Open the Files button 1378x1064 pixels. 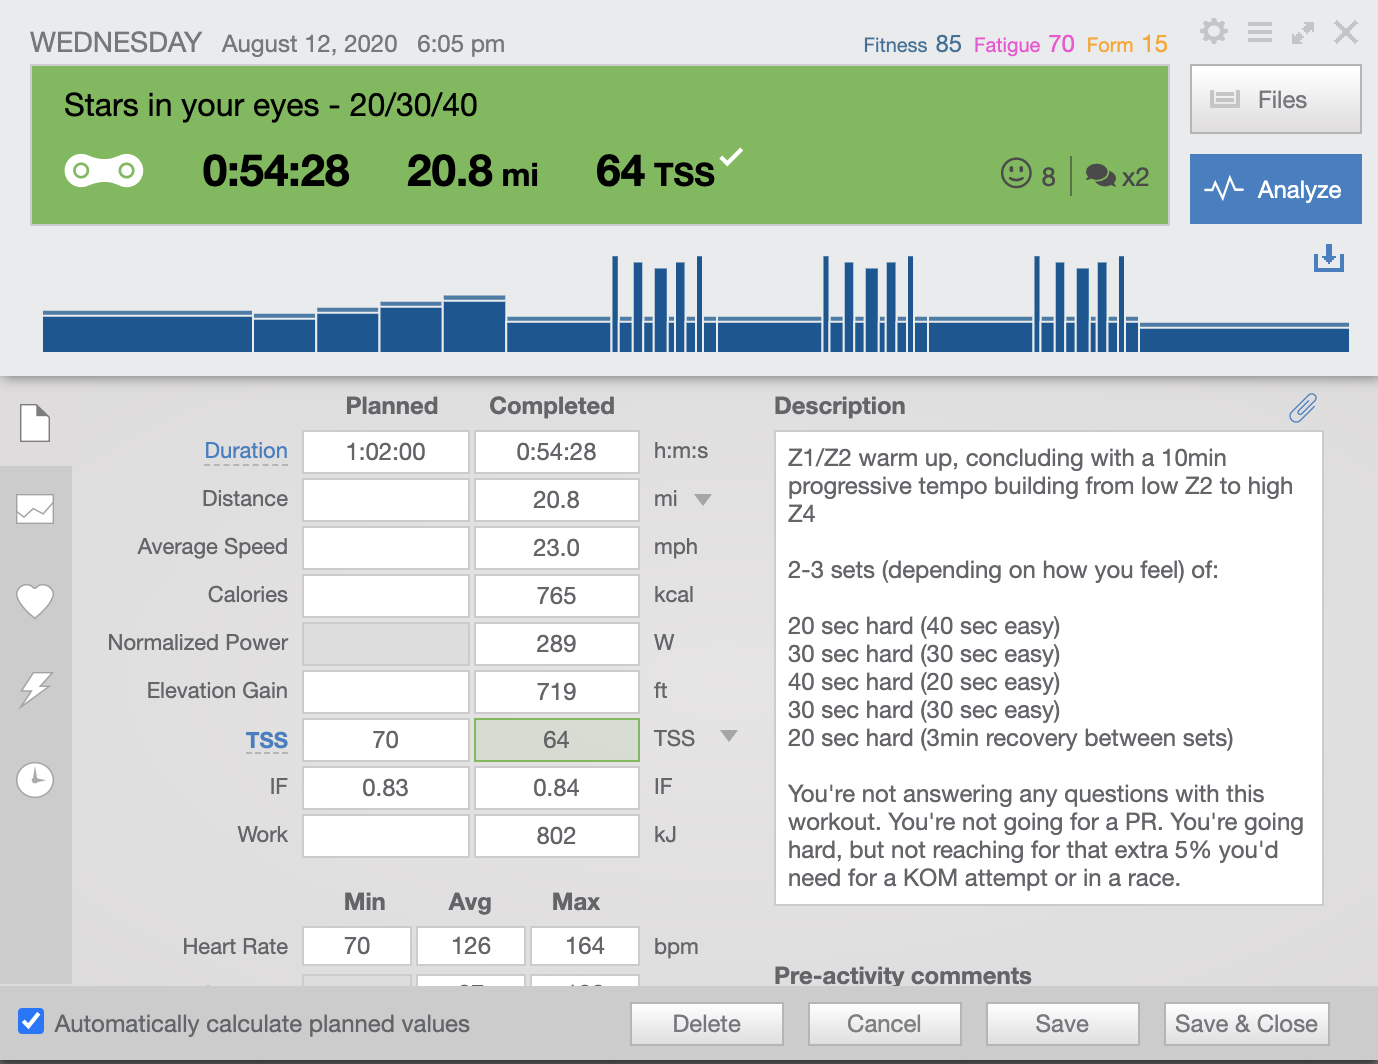point(1275,99)
